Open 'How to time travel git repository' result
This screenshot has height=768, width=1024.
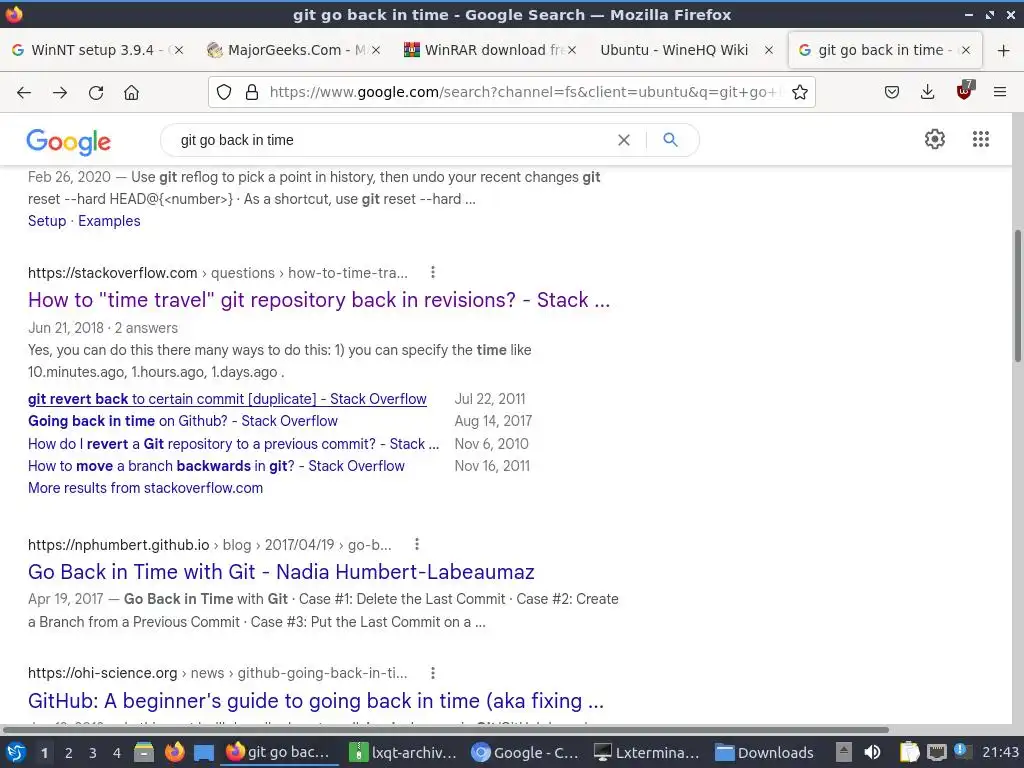(319, 300)
